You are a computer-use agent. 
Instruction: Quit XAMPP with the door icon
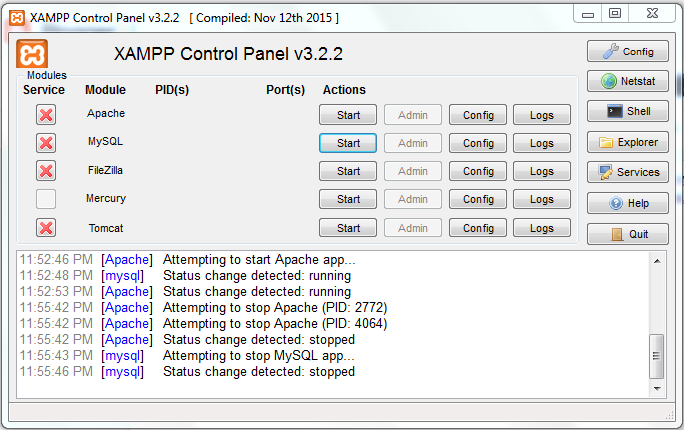pyautogui.click(x=627, y=234)
